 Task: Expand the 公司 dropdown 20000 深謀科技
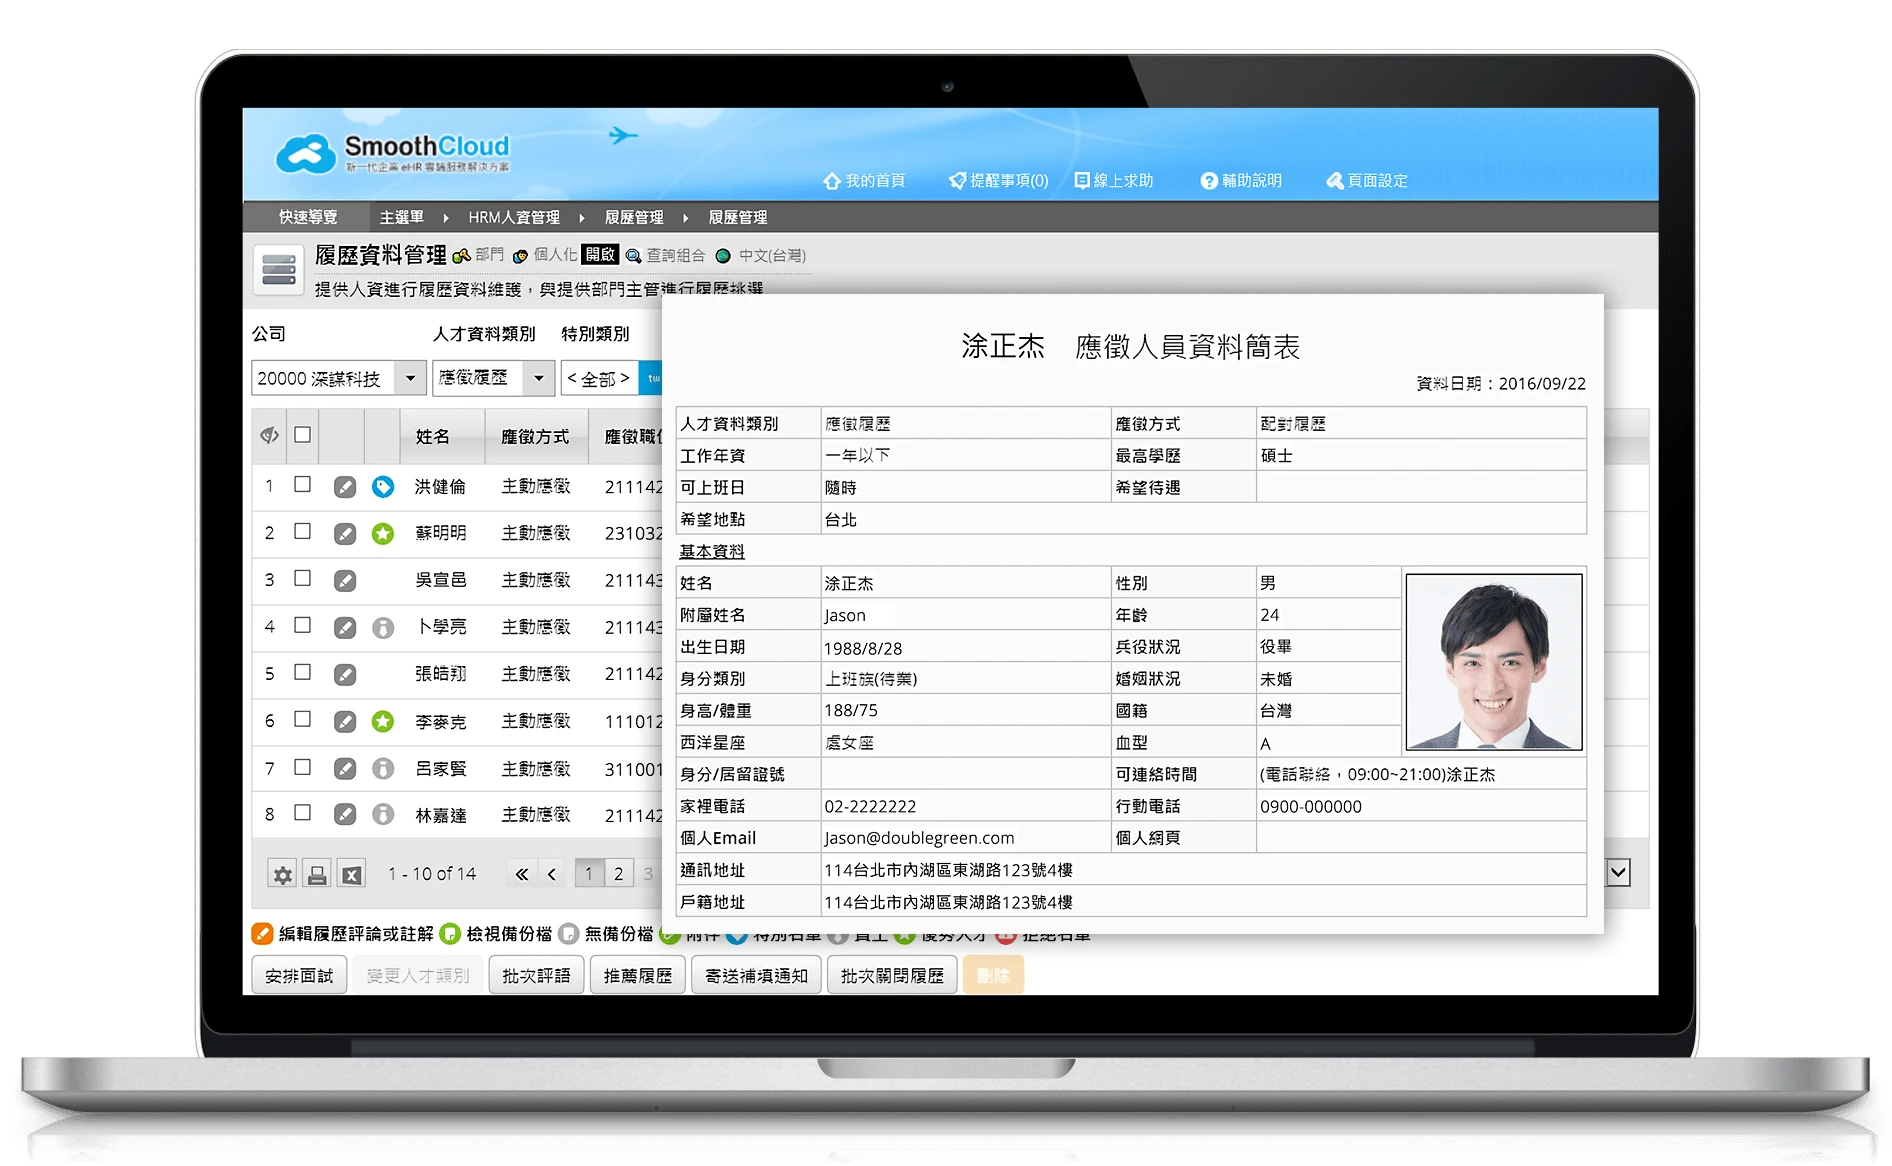coord(409,378)
